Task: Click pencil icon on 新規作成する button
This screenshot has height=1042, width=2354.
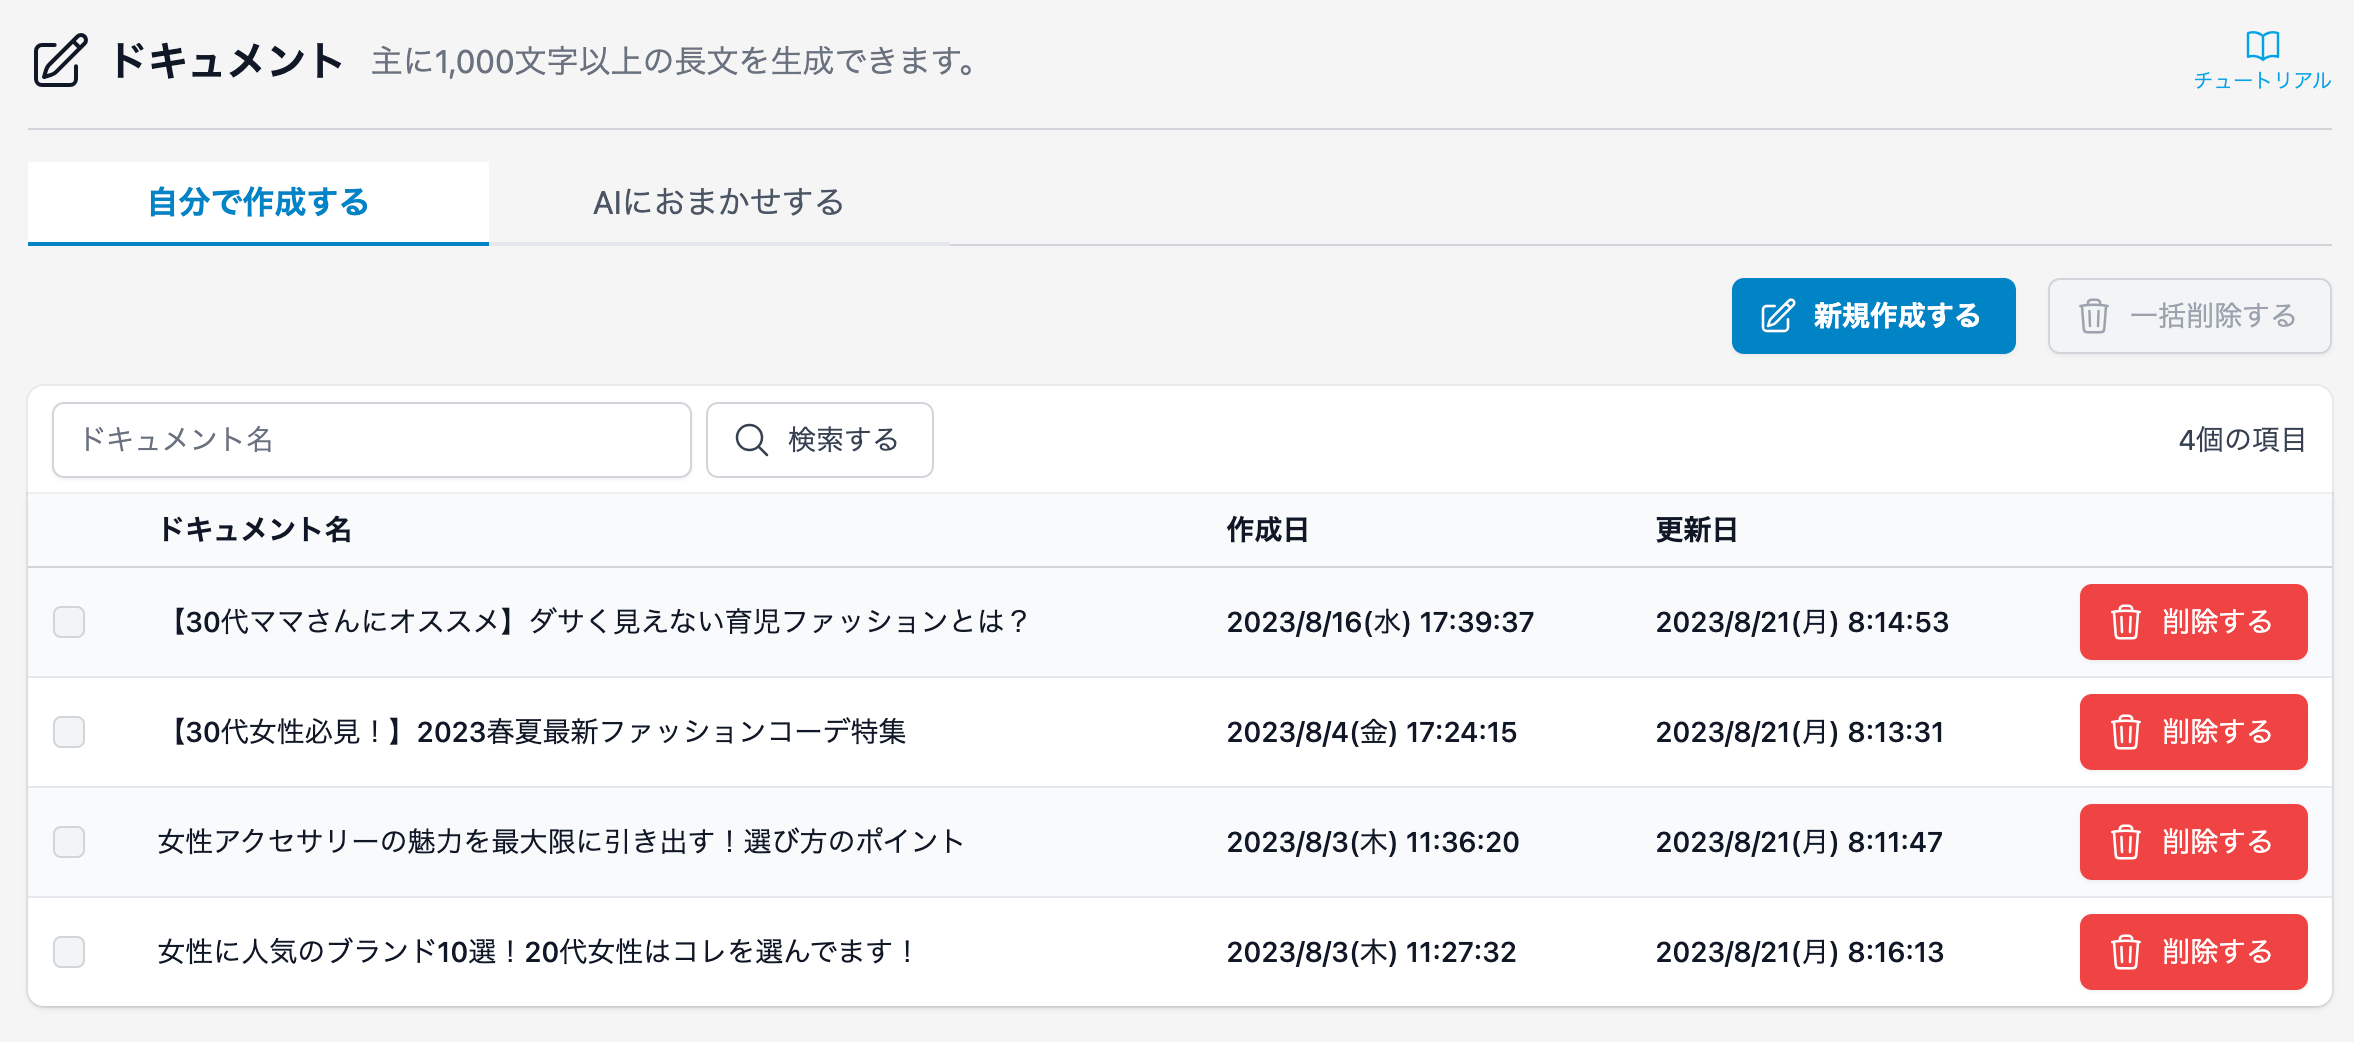Action: [1777, 316]
